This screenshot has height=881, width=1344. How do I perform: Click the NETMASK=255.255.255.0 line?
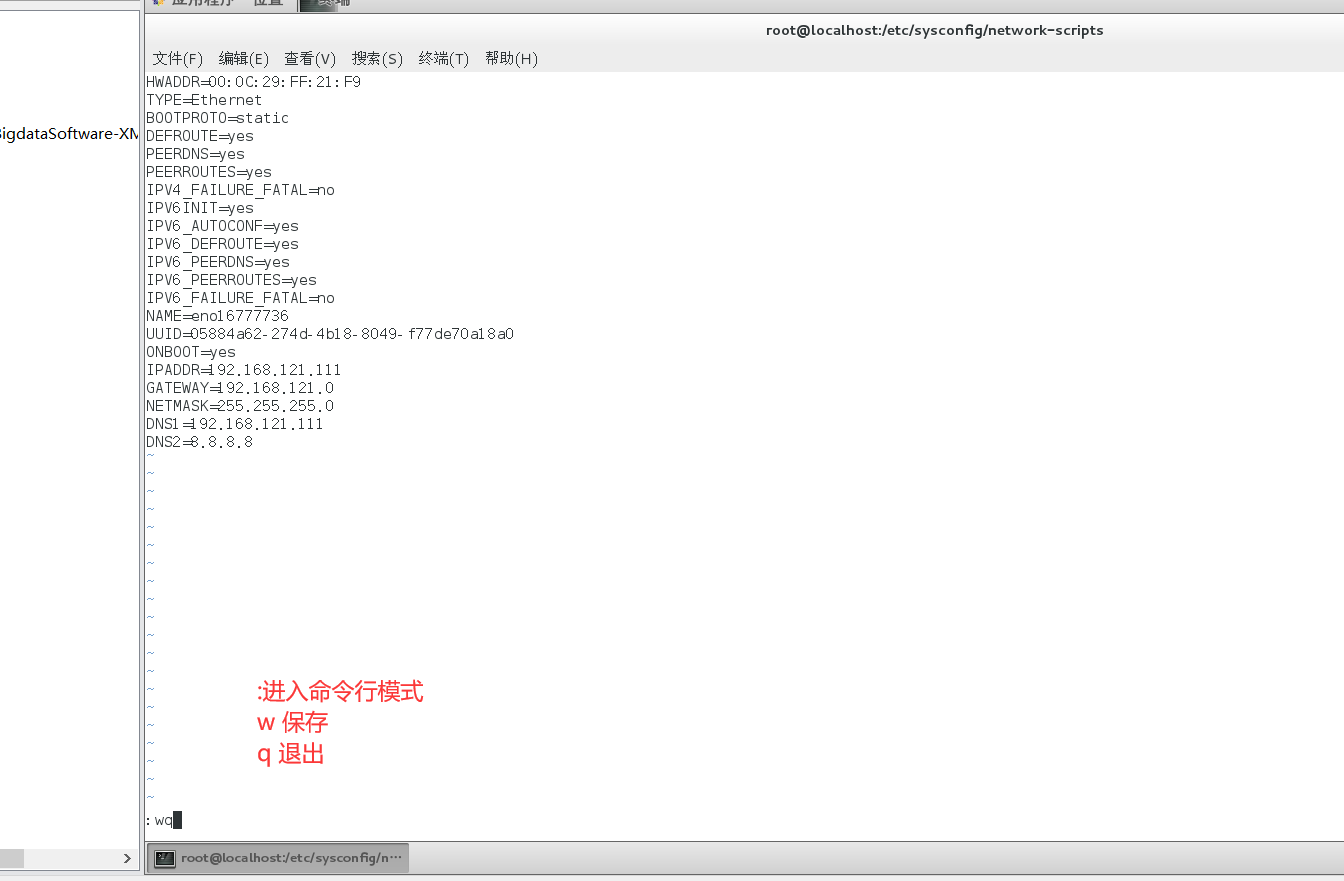coord(240,406)
